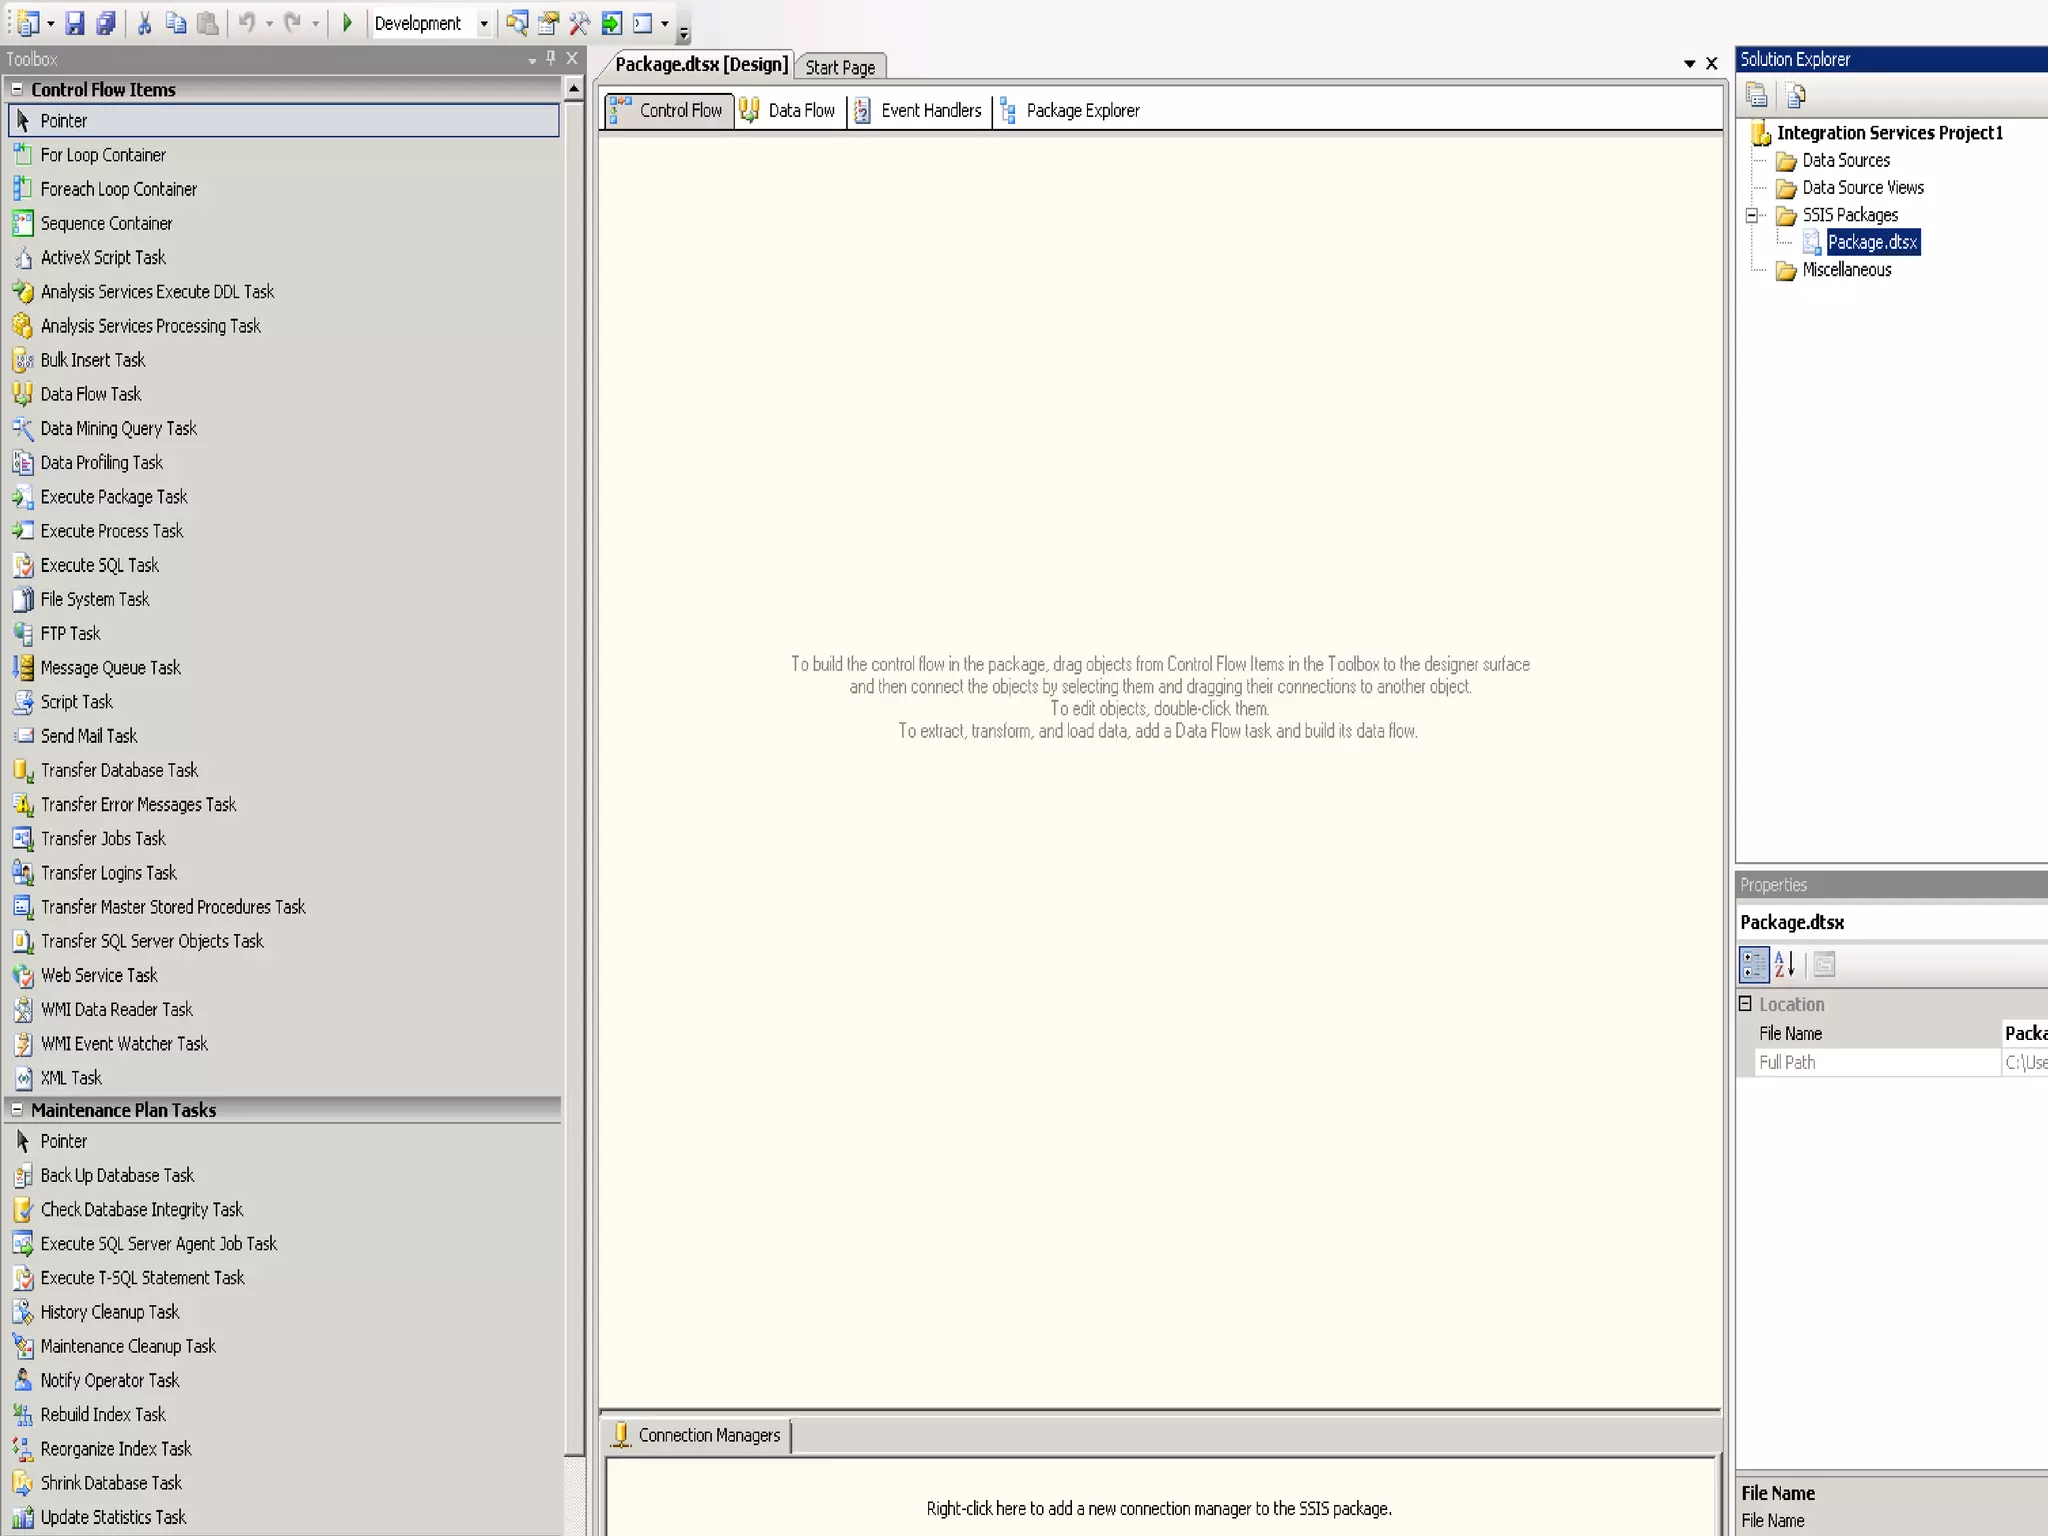This screenshot has width=2048, height=1536.
Task: Open the Development configuration dropdown
Action: [x=484, y=23]
